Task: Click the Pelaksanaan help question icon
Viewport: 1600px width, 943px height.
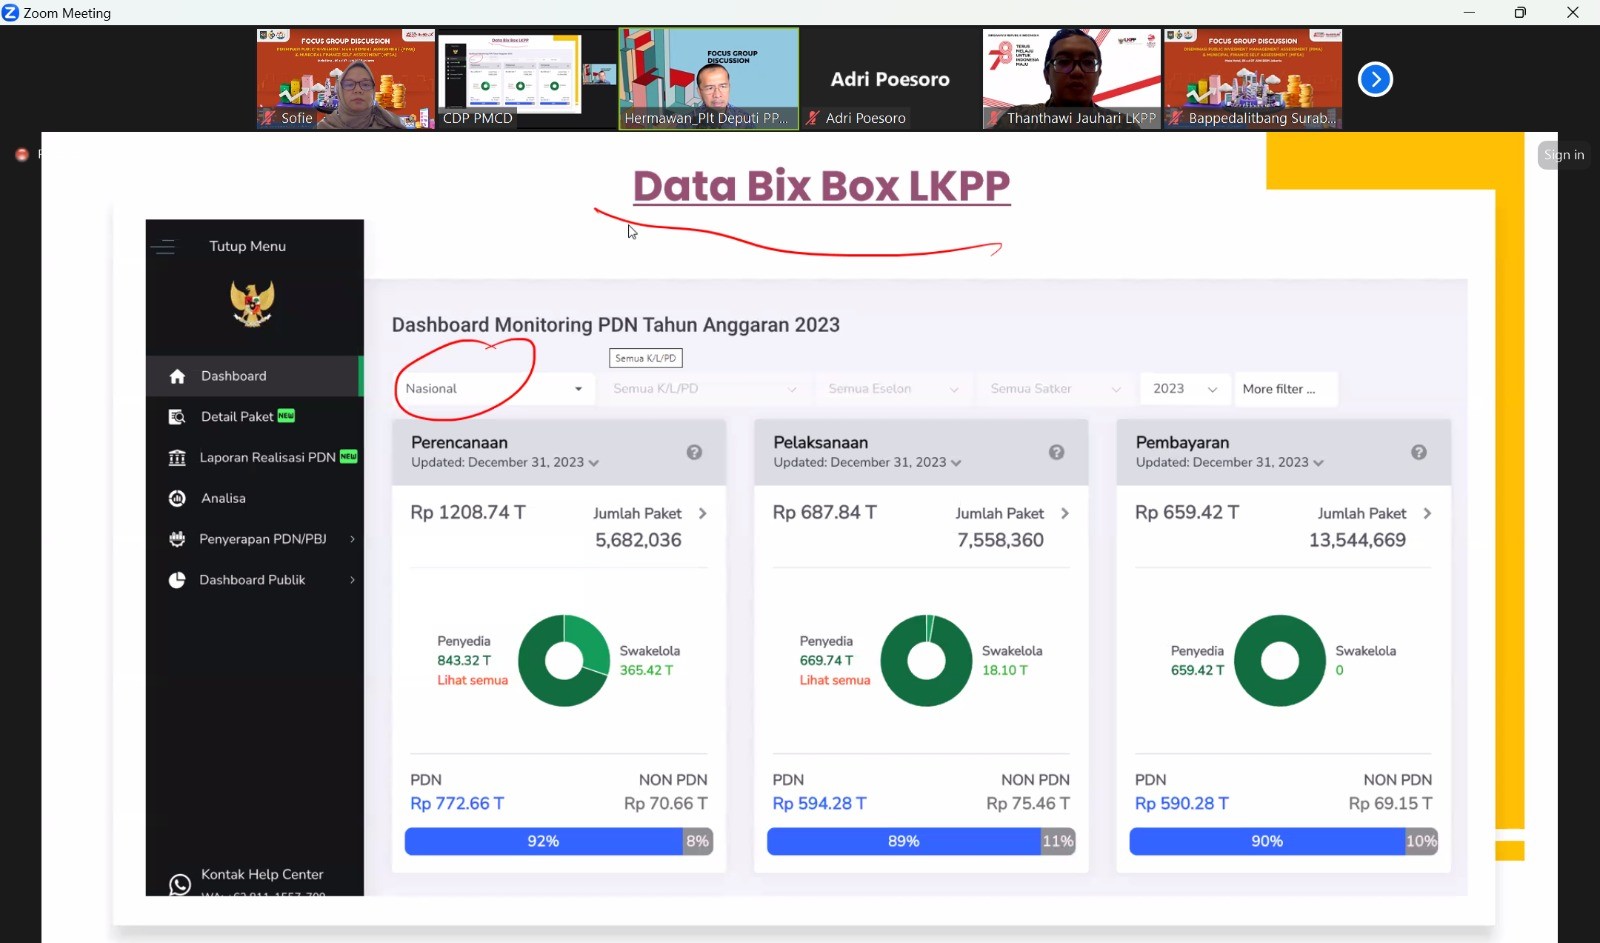Action: (x=1056, y=453)
